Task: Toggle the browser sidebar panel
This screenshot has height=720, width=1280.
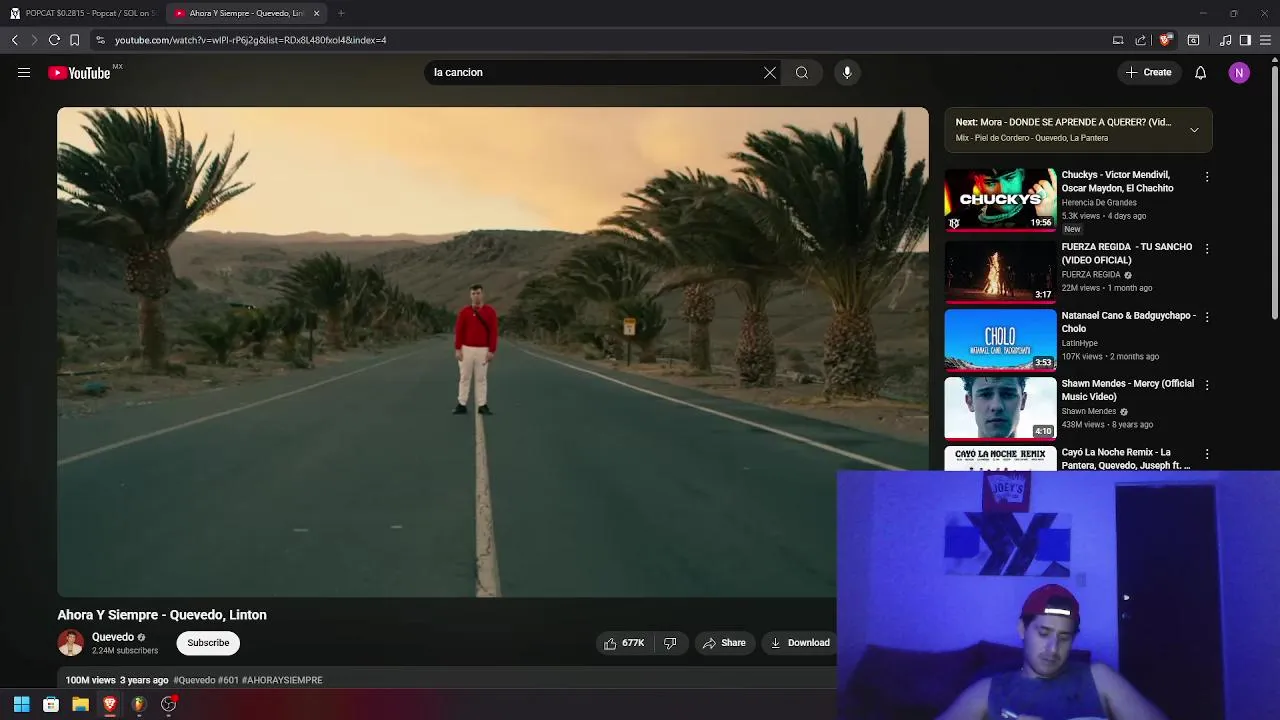Action: [1245, 40]
